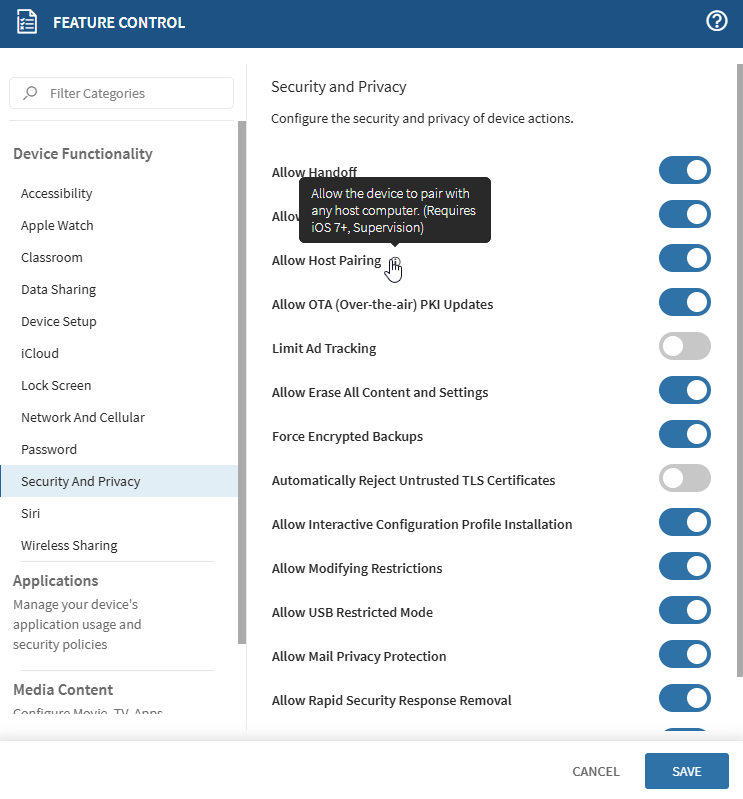Image resolution: width=743 pixels, height=799 pixels.
Task: Toggle Allow USB Restricted Mode
Action: click(x=684, y=611)
